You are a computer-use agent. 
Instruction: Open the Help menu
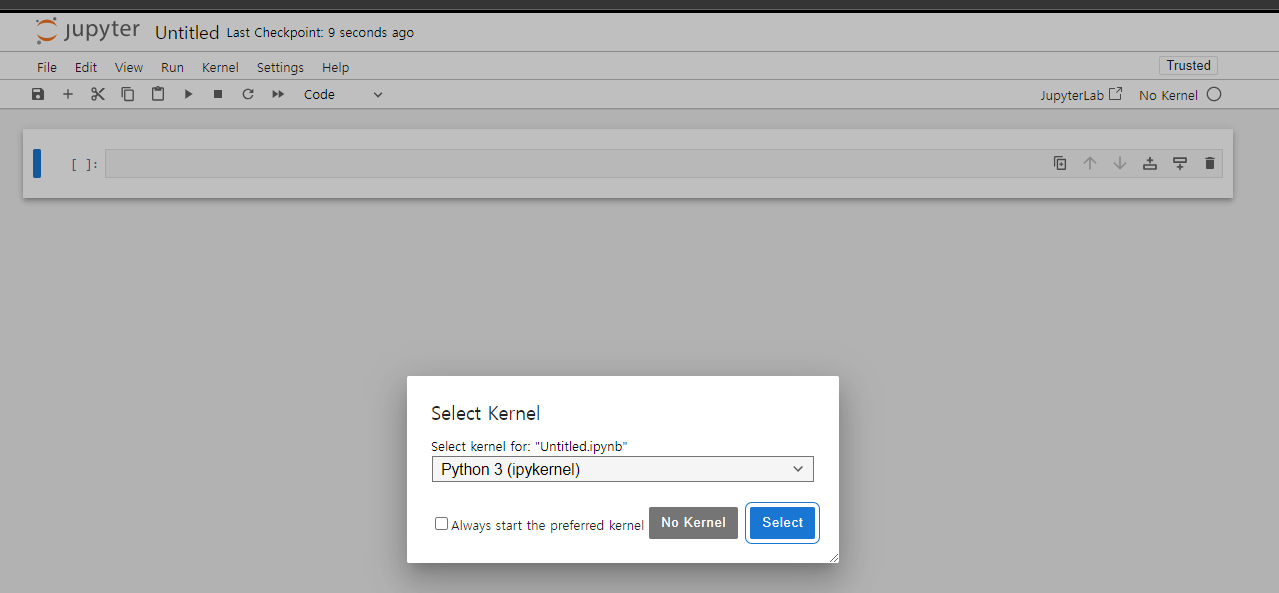point(336,67)
